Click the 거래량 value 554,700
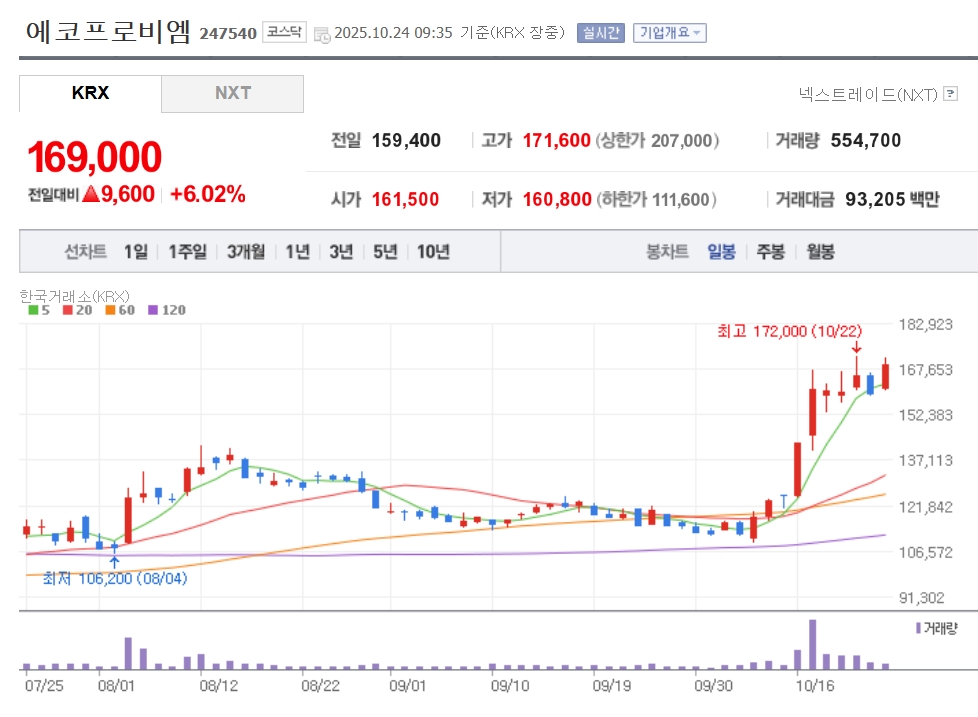The width and height of the screenshot is (978, 717). coord(866,140)
